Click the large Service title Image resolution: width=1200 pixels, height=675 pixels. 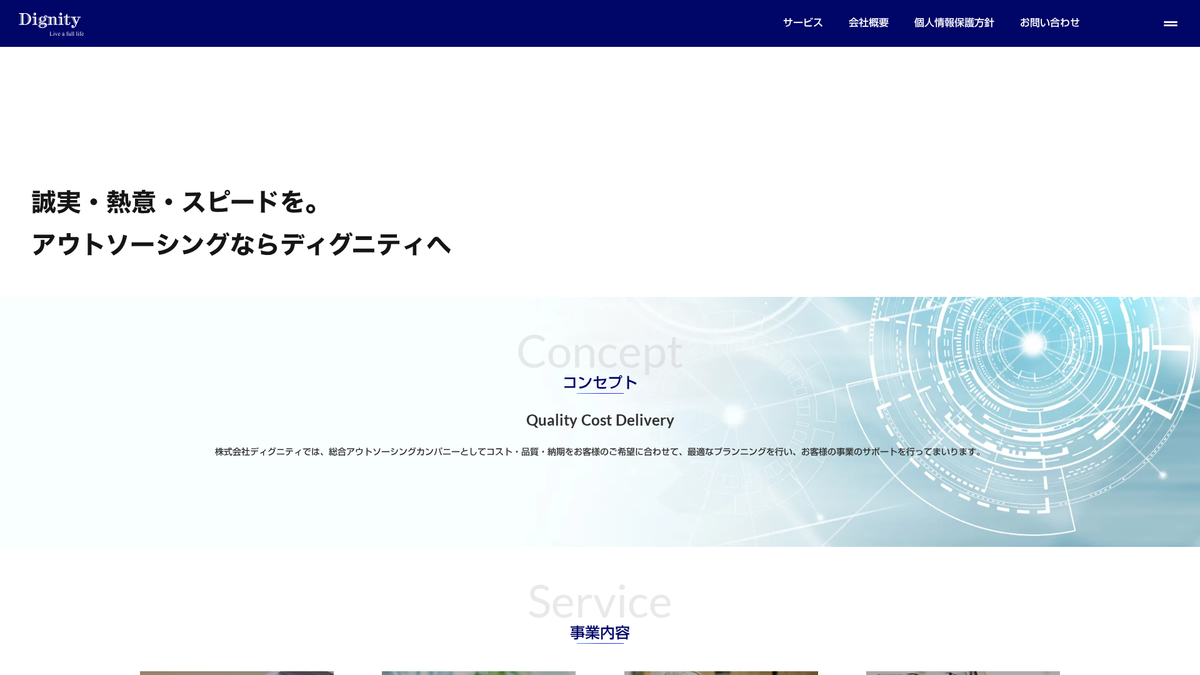600,601
